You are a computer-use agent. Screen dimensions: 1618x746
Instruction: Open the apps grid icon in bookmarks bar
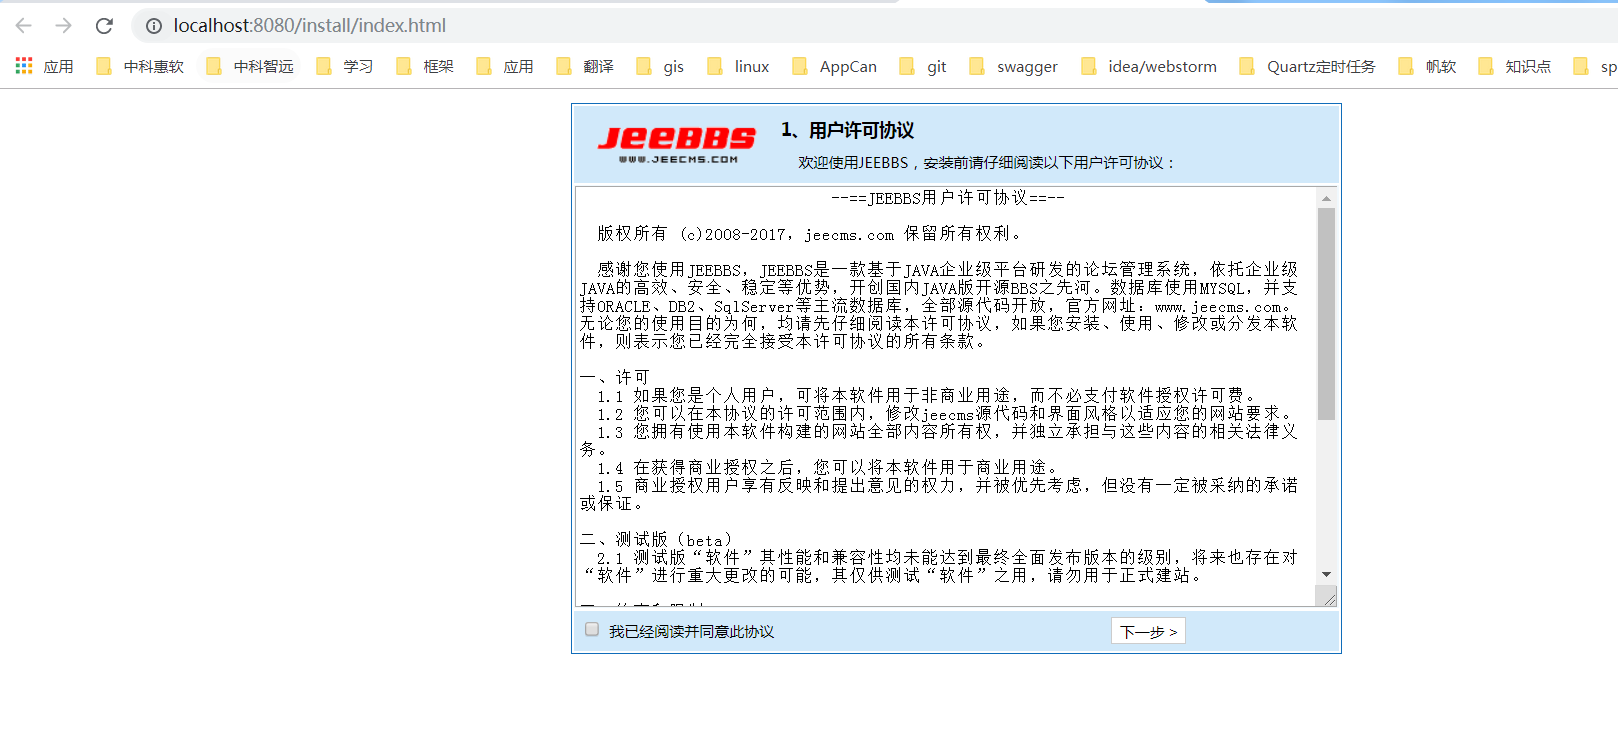(24, 66)
